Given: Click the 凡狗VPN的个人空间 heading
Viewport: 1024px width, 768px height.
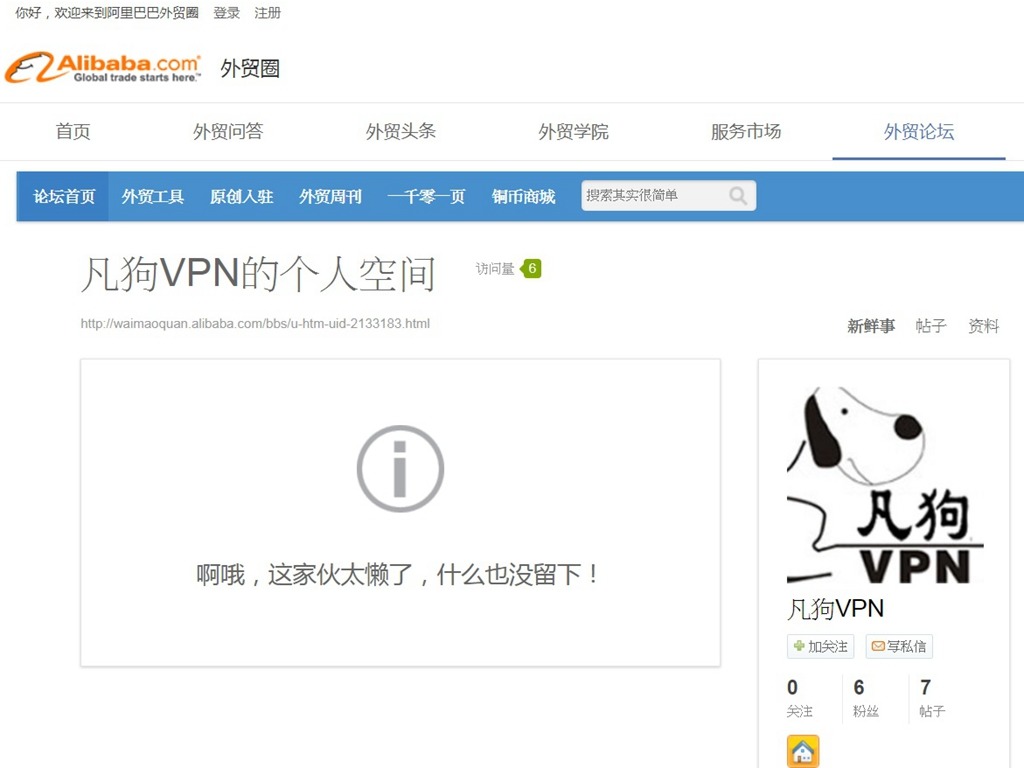Looking at the screenshot, I should coord(258,274).
